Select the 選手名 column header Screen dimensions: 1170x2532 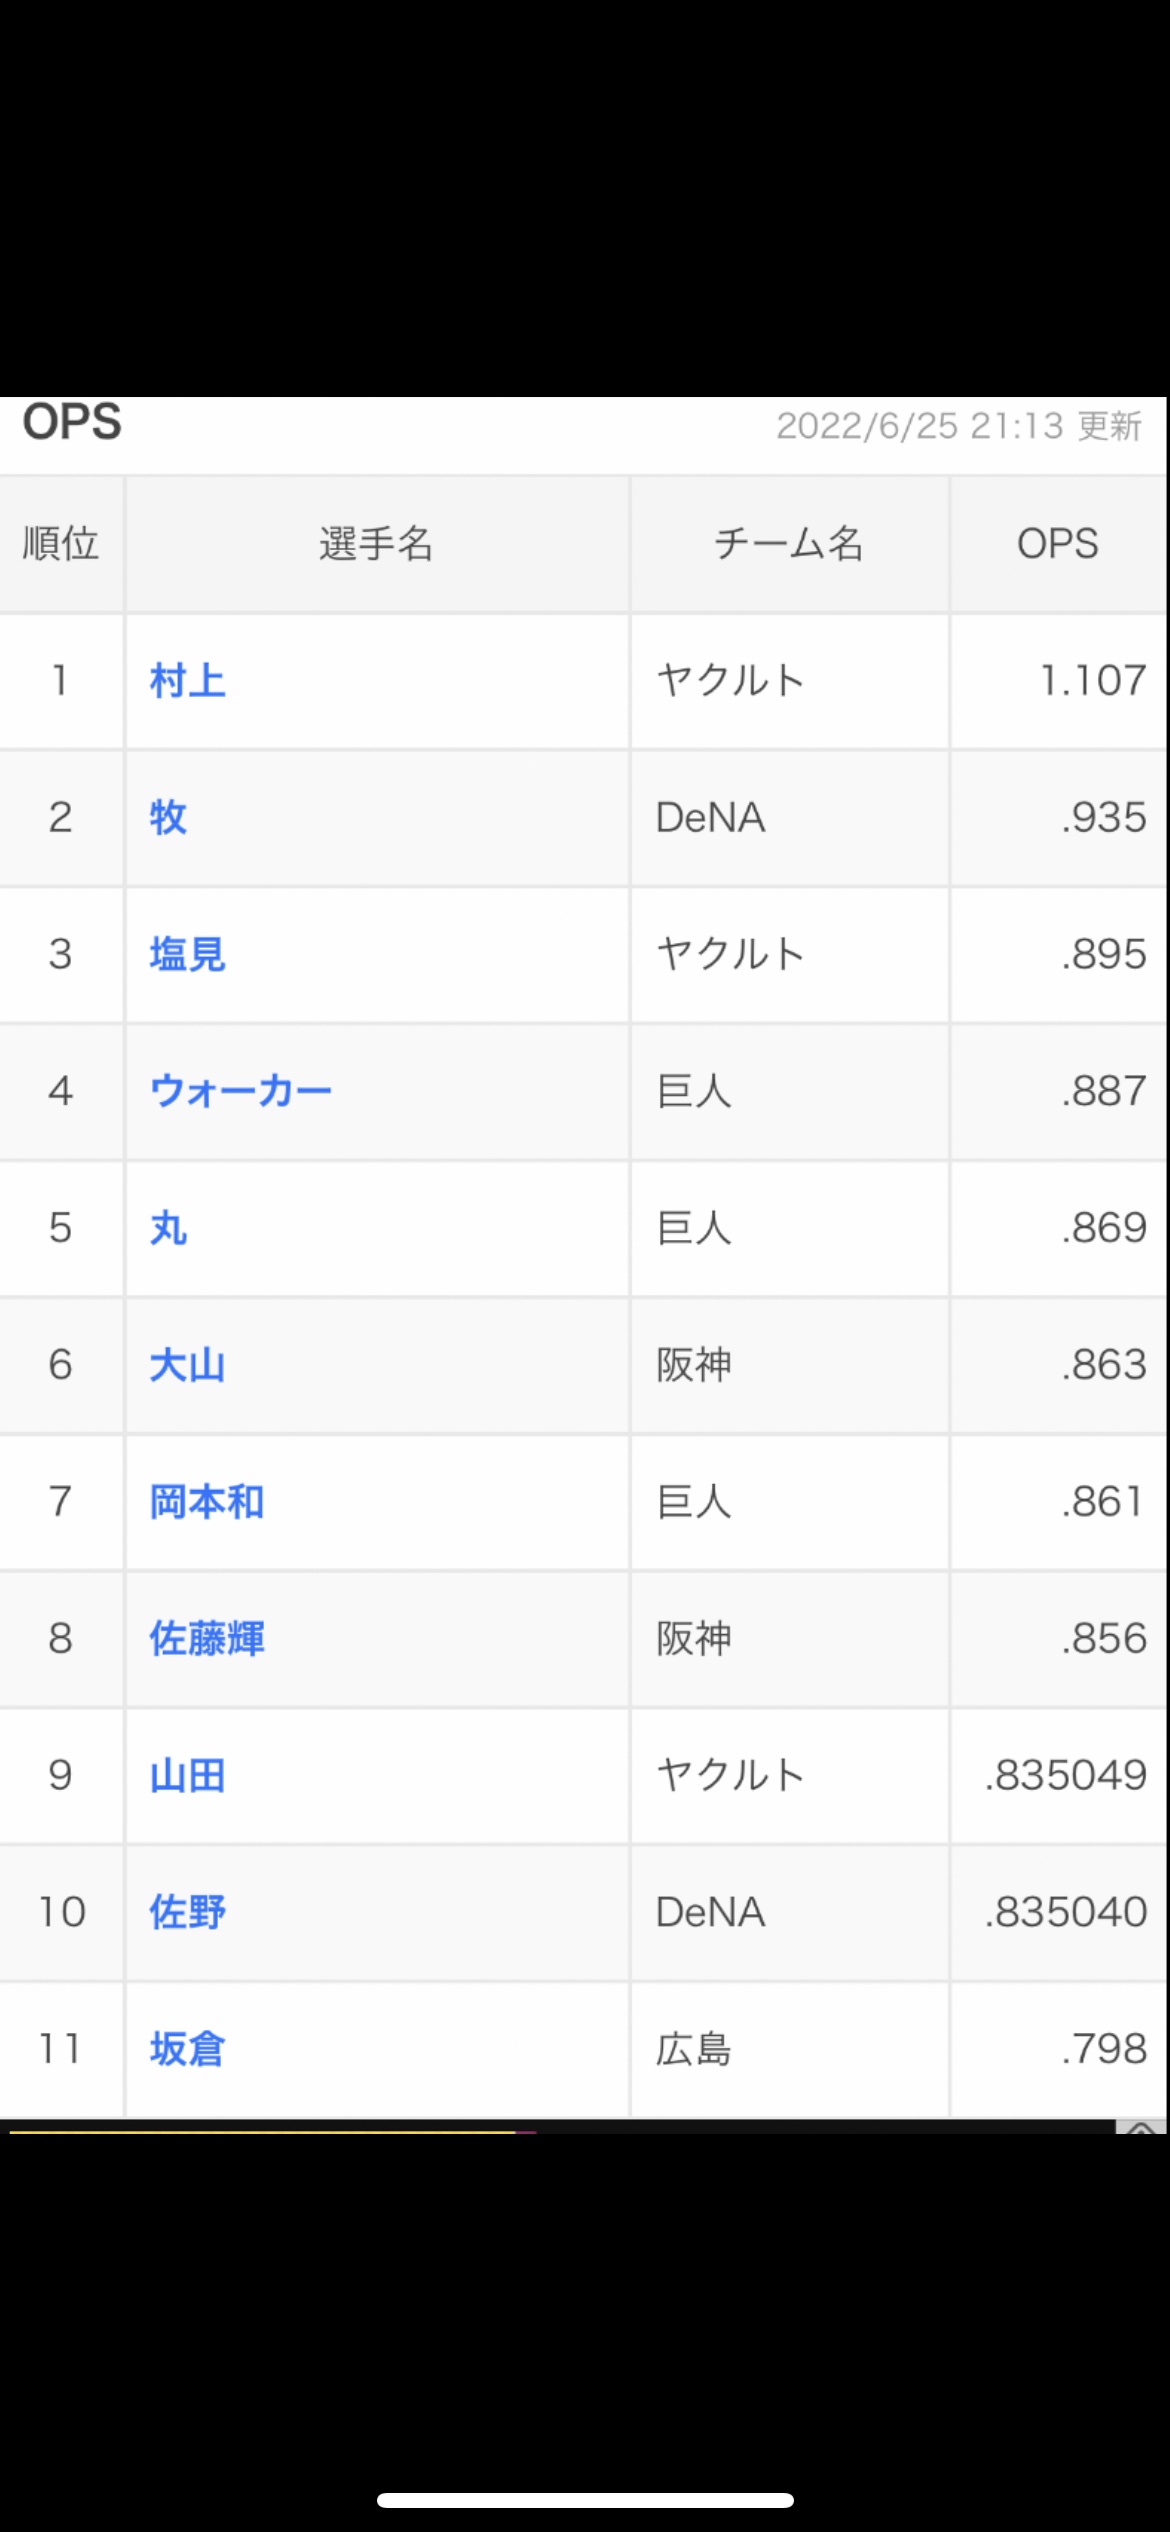(377, 544)
